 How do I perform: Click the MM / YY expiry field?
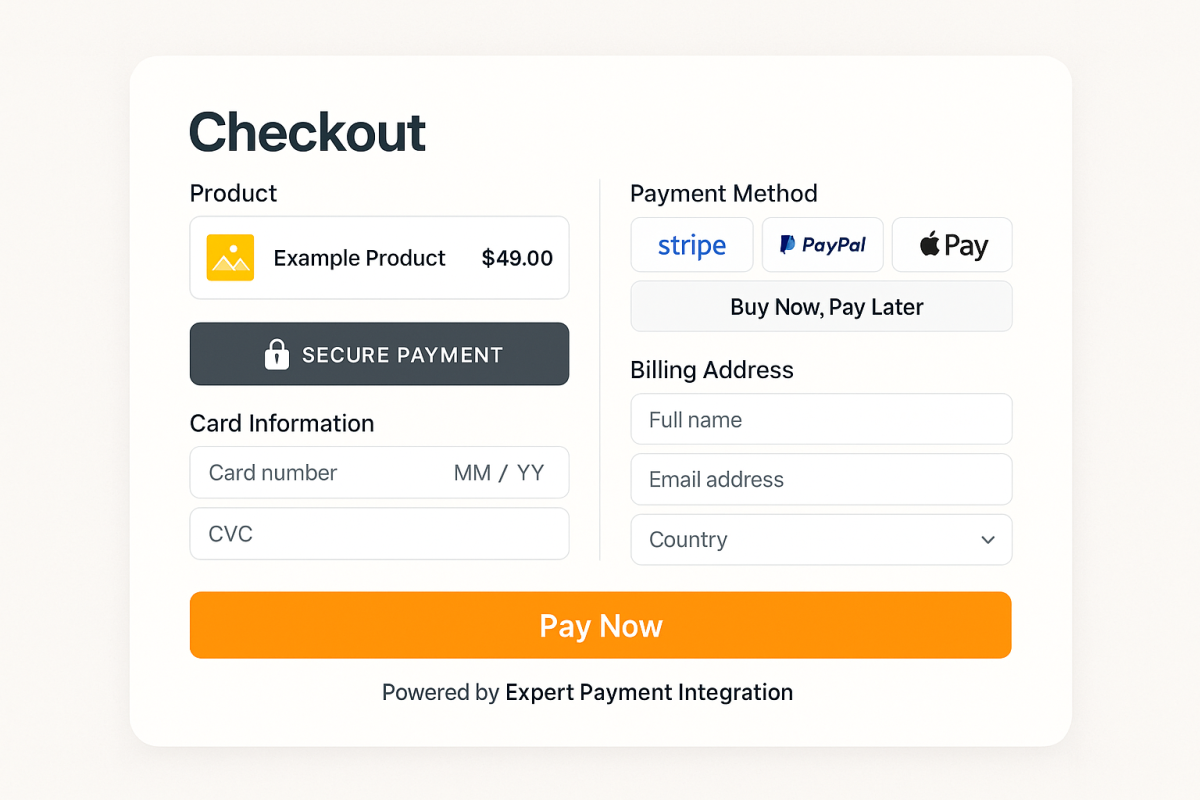point(499,473)
